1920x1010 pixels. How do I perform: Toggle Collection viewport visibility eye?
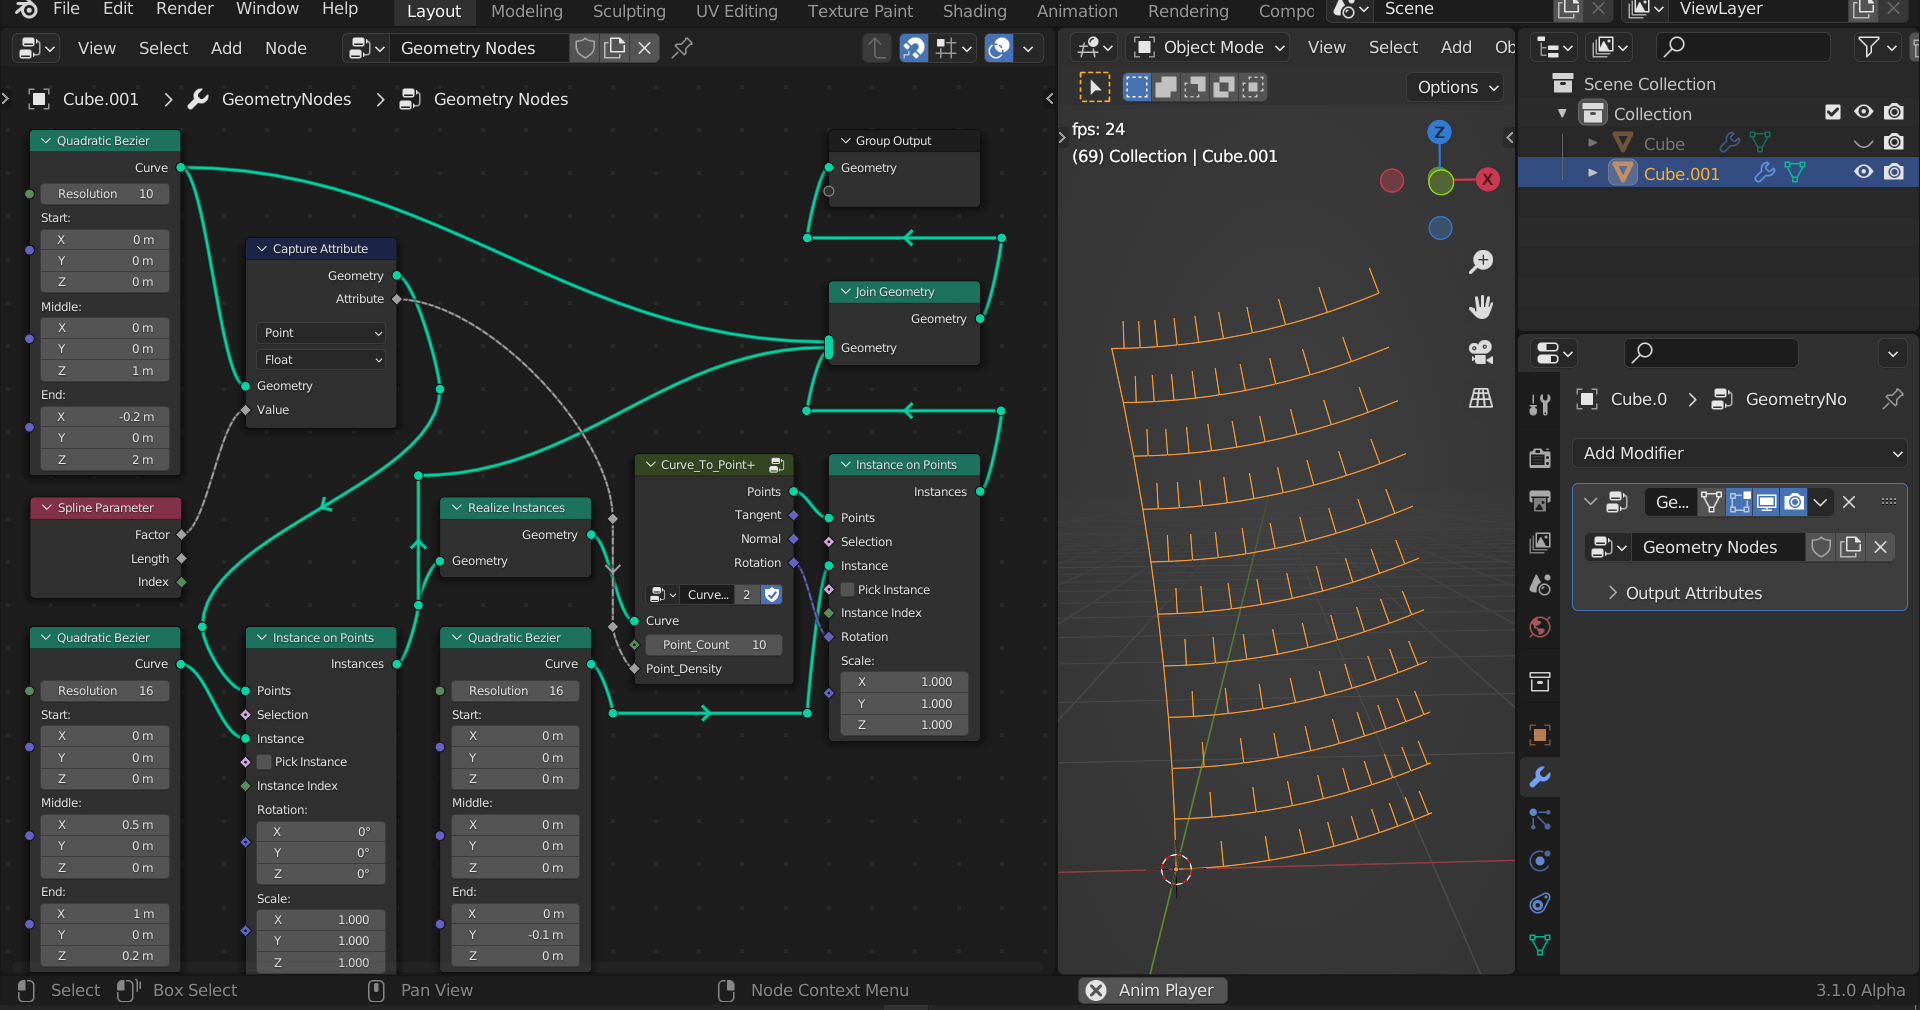pos(1863,112)
